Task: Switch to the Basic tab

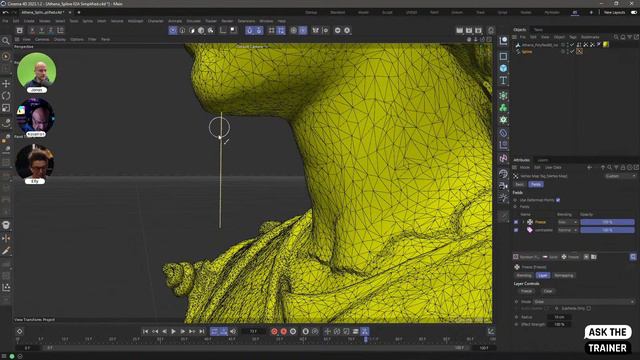Action: pyautogui.click(x=519, y=184)
